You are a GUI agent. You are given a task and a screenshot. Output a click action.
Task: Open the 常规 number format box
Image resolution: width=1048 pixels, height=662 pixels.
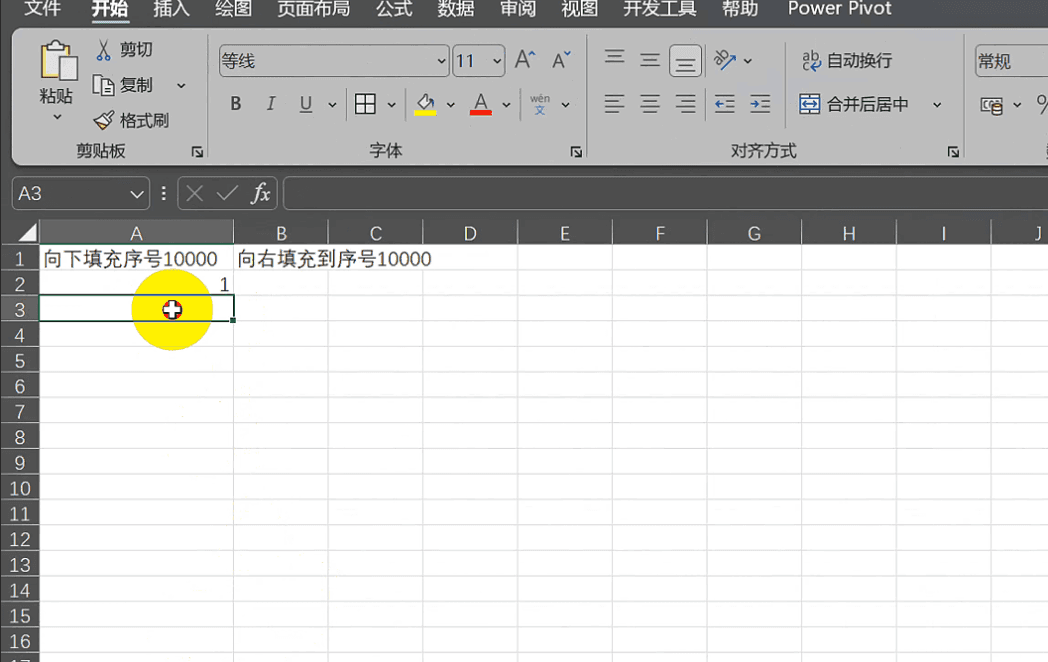(x=1011, y=62)
